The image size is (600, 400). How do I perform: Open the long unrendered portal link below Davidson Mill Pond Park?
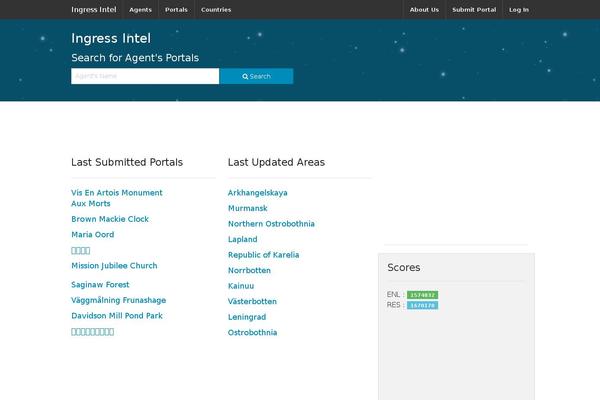tap(93, 331)
